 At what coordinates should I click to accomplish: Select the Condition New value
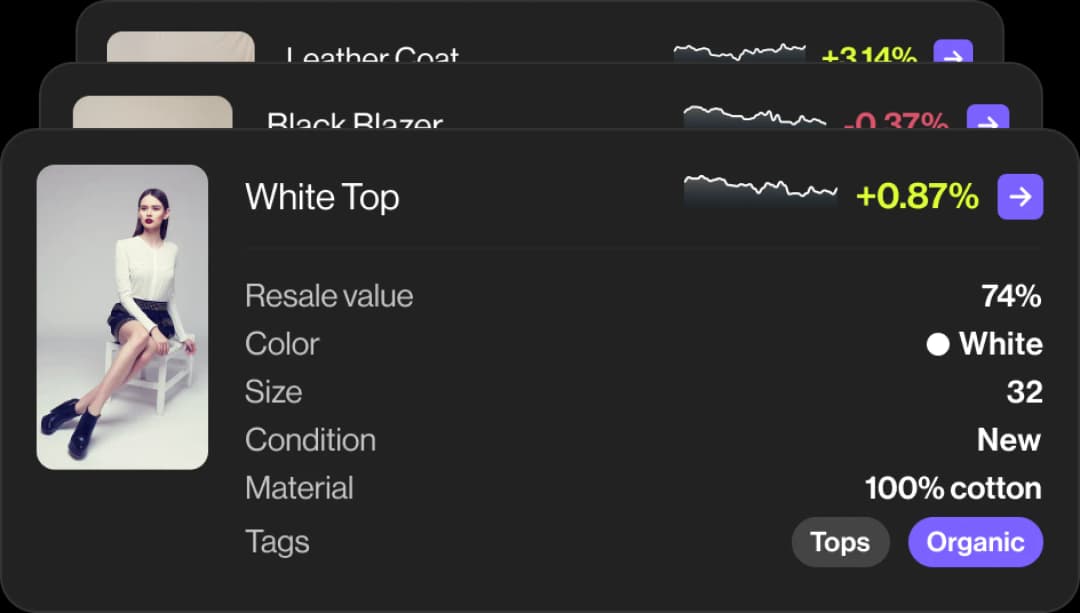pyautogui.click(x=1009, y=439)
